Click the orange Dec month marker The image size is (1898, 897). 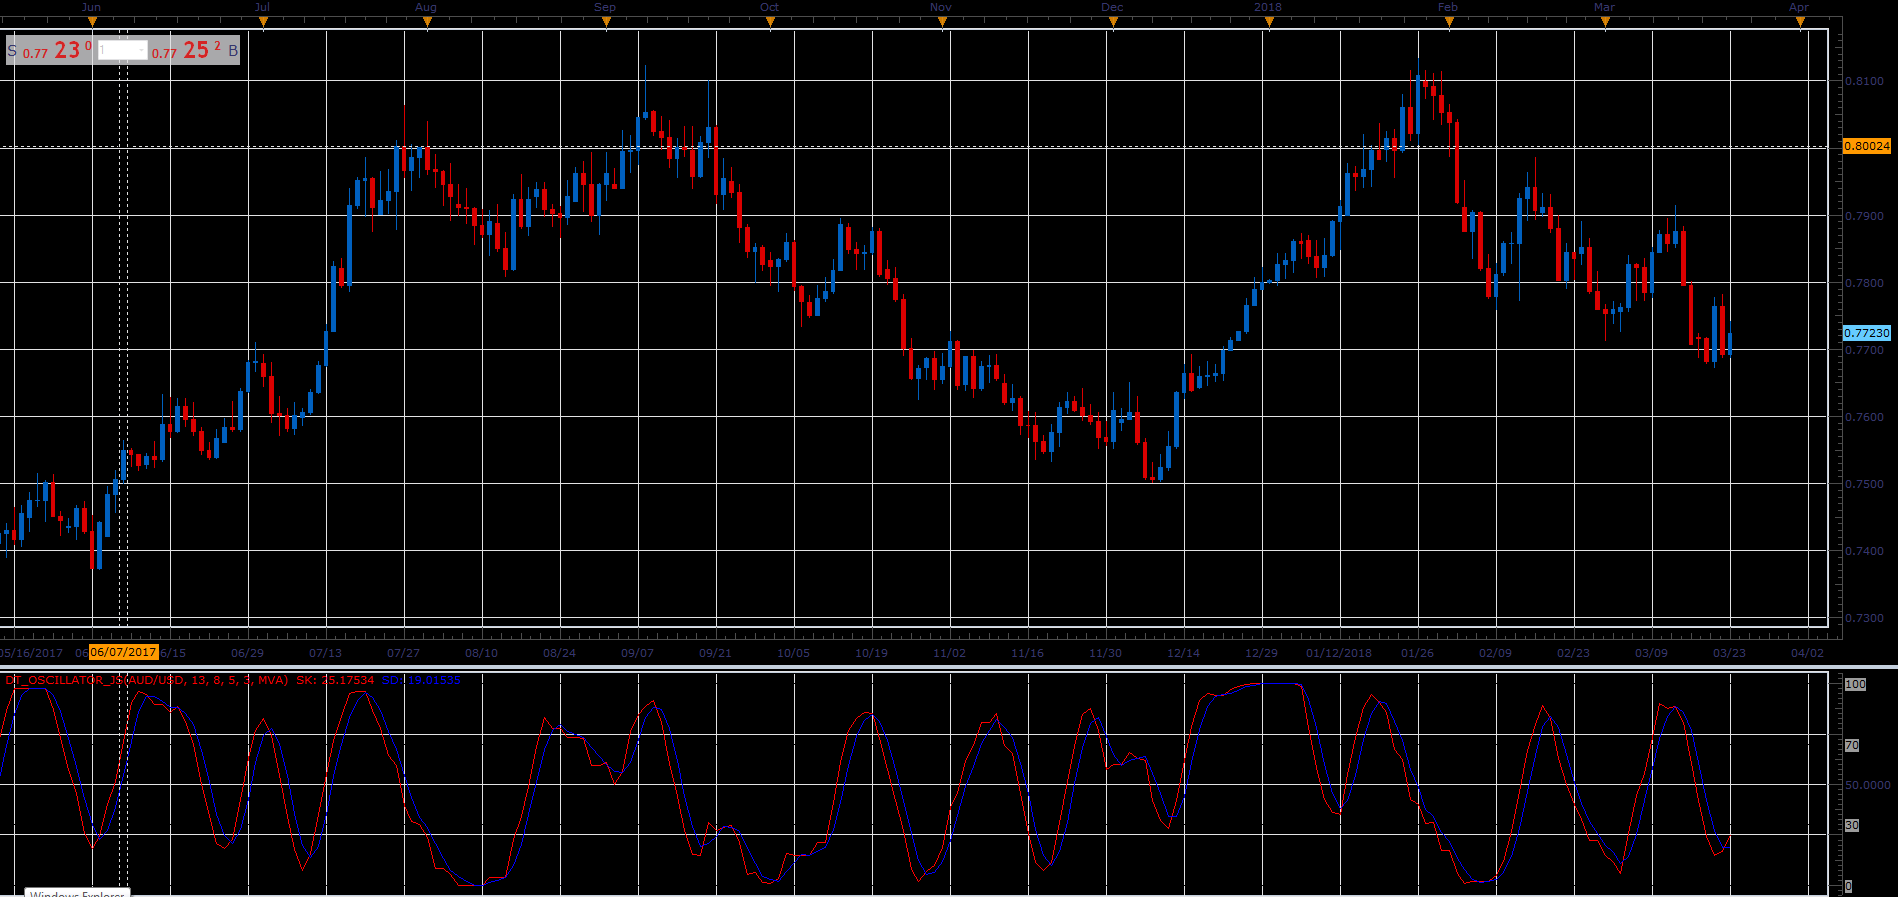[1113, 22]
